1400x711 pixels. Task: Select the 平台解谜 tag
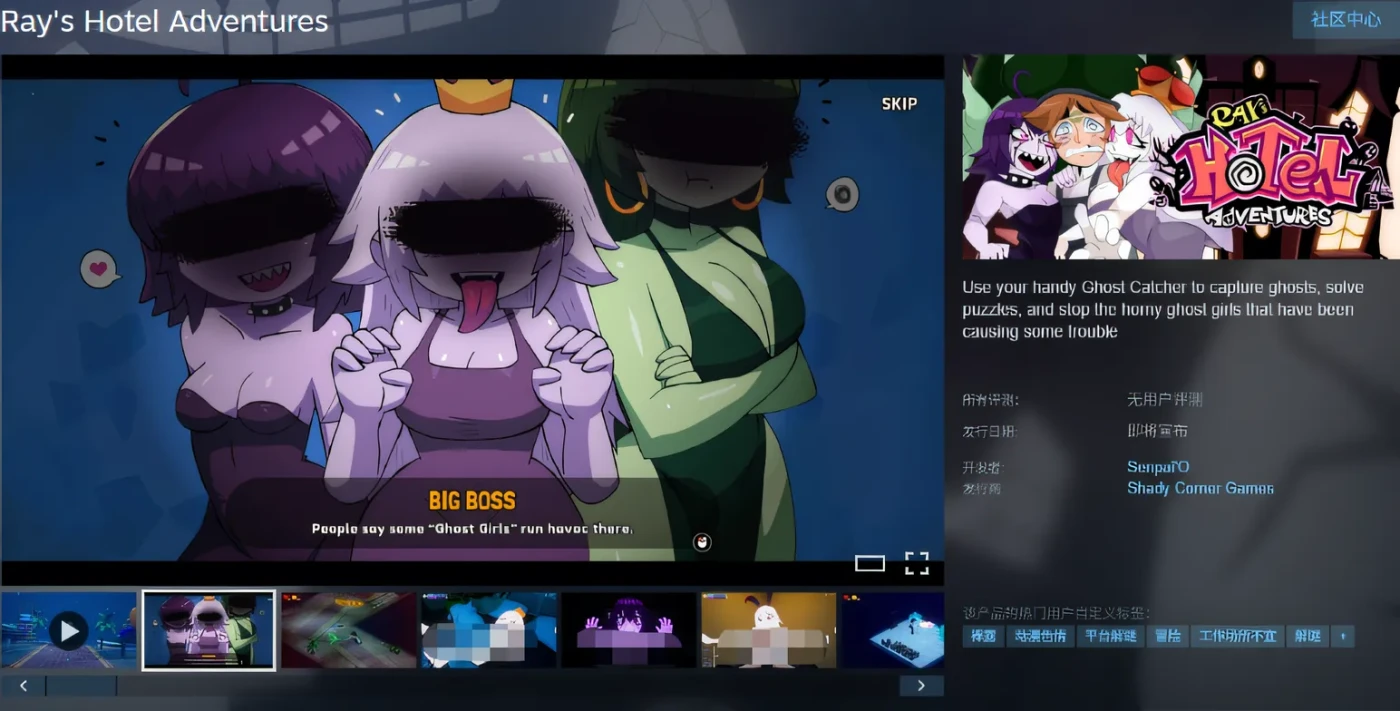tap(1110, 636)
